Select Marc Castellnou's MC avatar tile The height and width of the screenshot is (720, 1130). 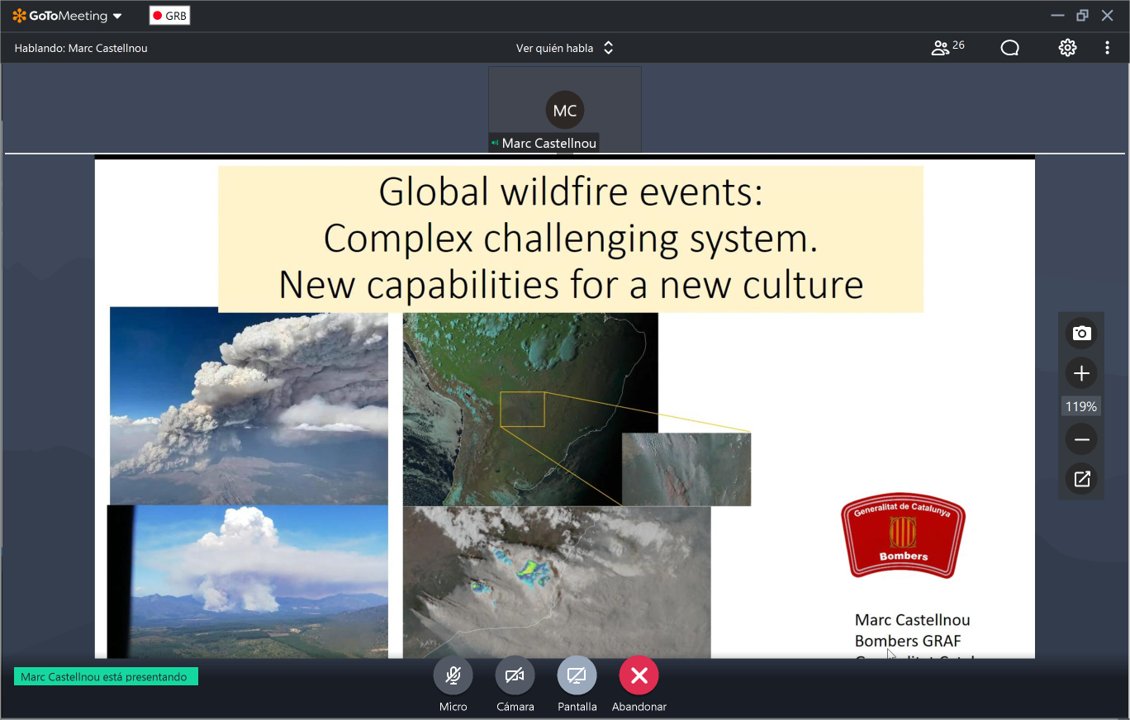click(564, 110)
